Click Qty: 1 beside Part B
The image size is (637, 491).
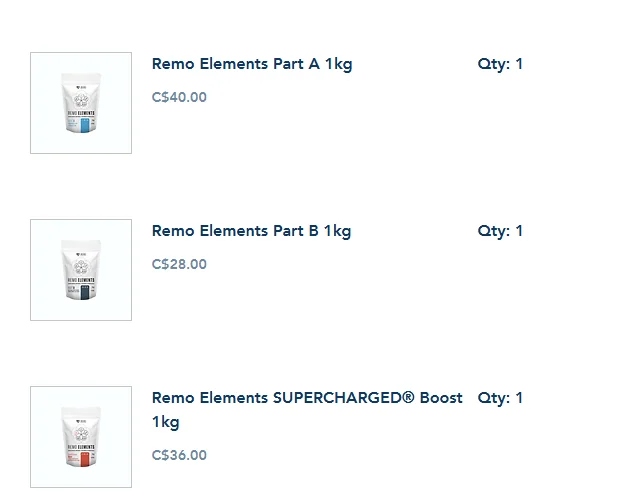click(x=500, y=231)
